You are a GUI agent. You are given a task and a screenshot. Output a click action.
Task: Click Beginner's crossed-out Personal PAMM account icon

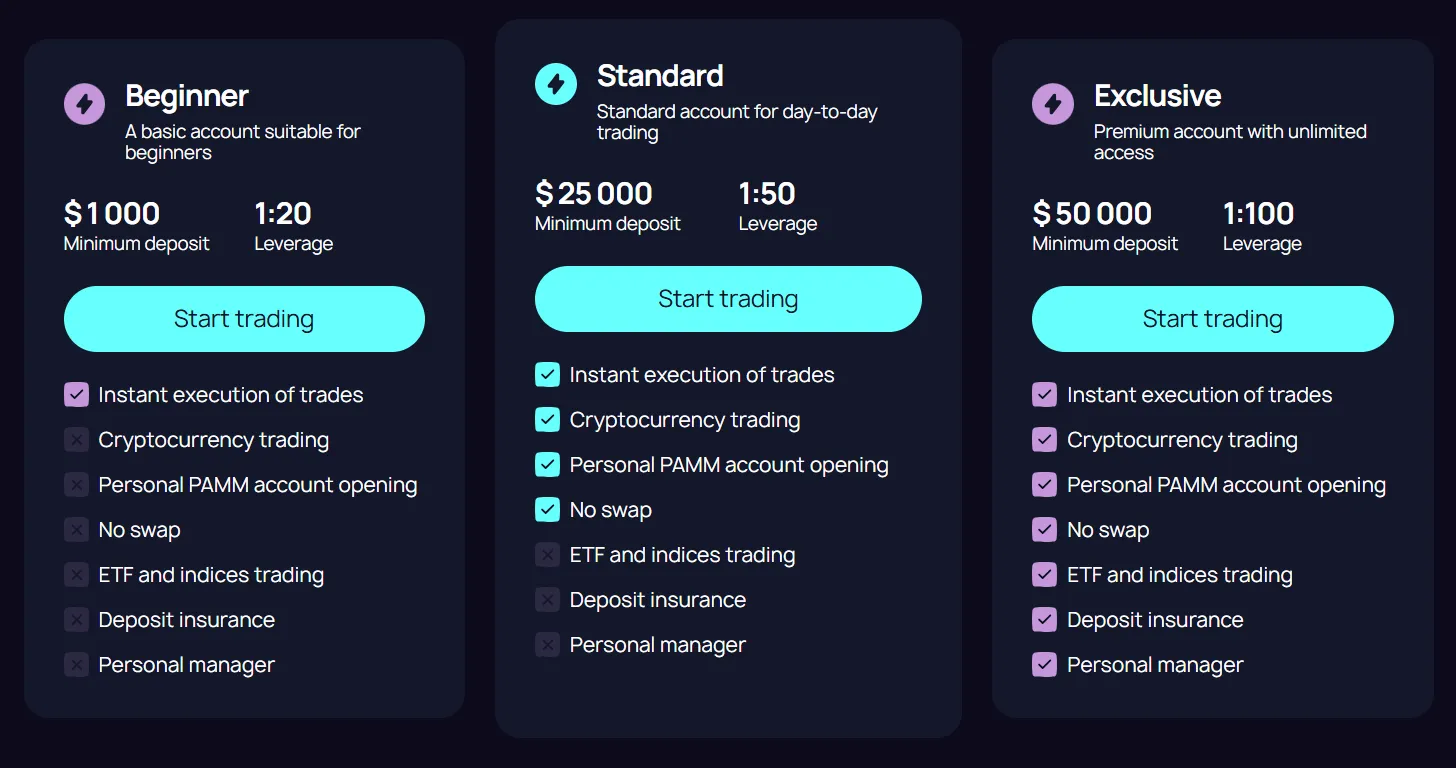(76, 485)
